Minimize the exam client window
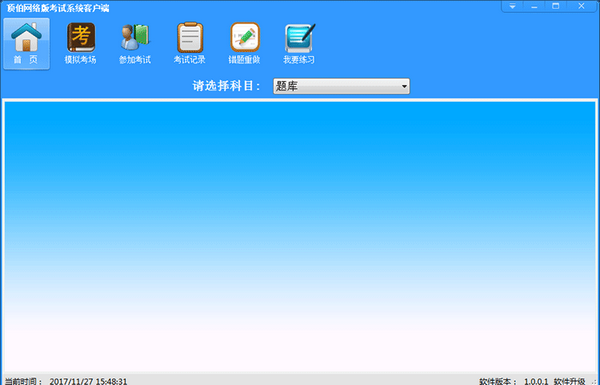 [534, 6]
